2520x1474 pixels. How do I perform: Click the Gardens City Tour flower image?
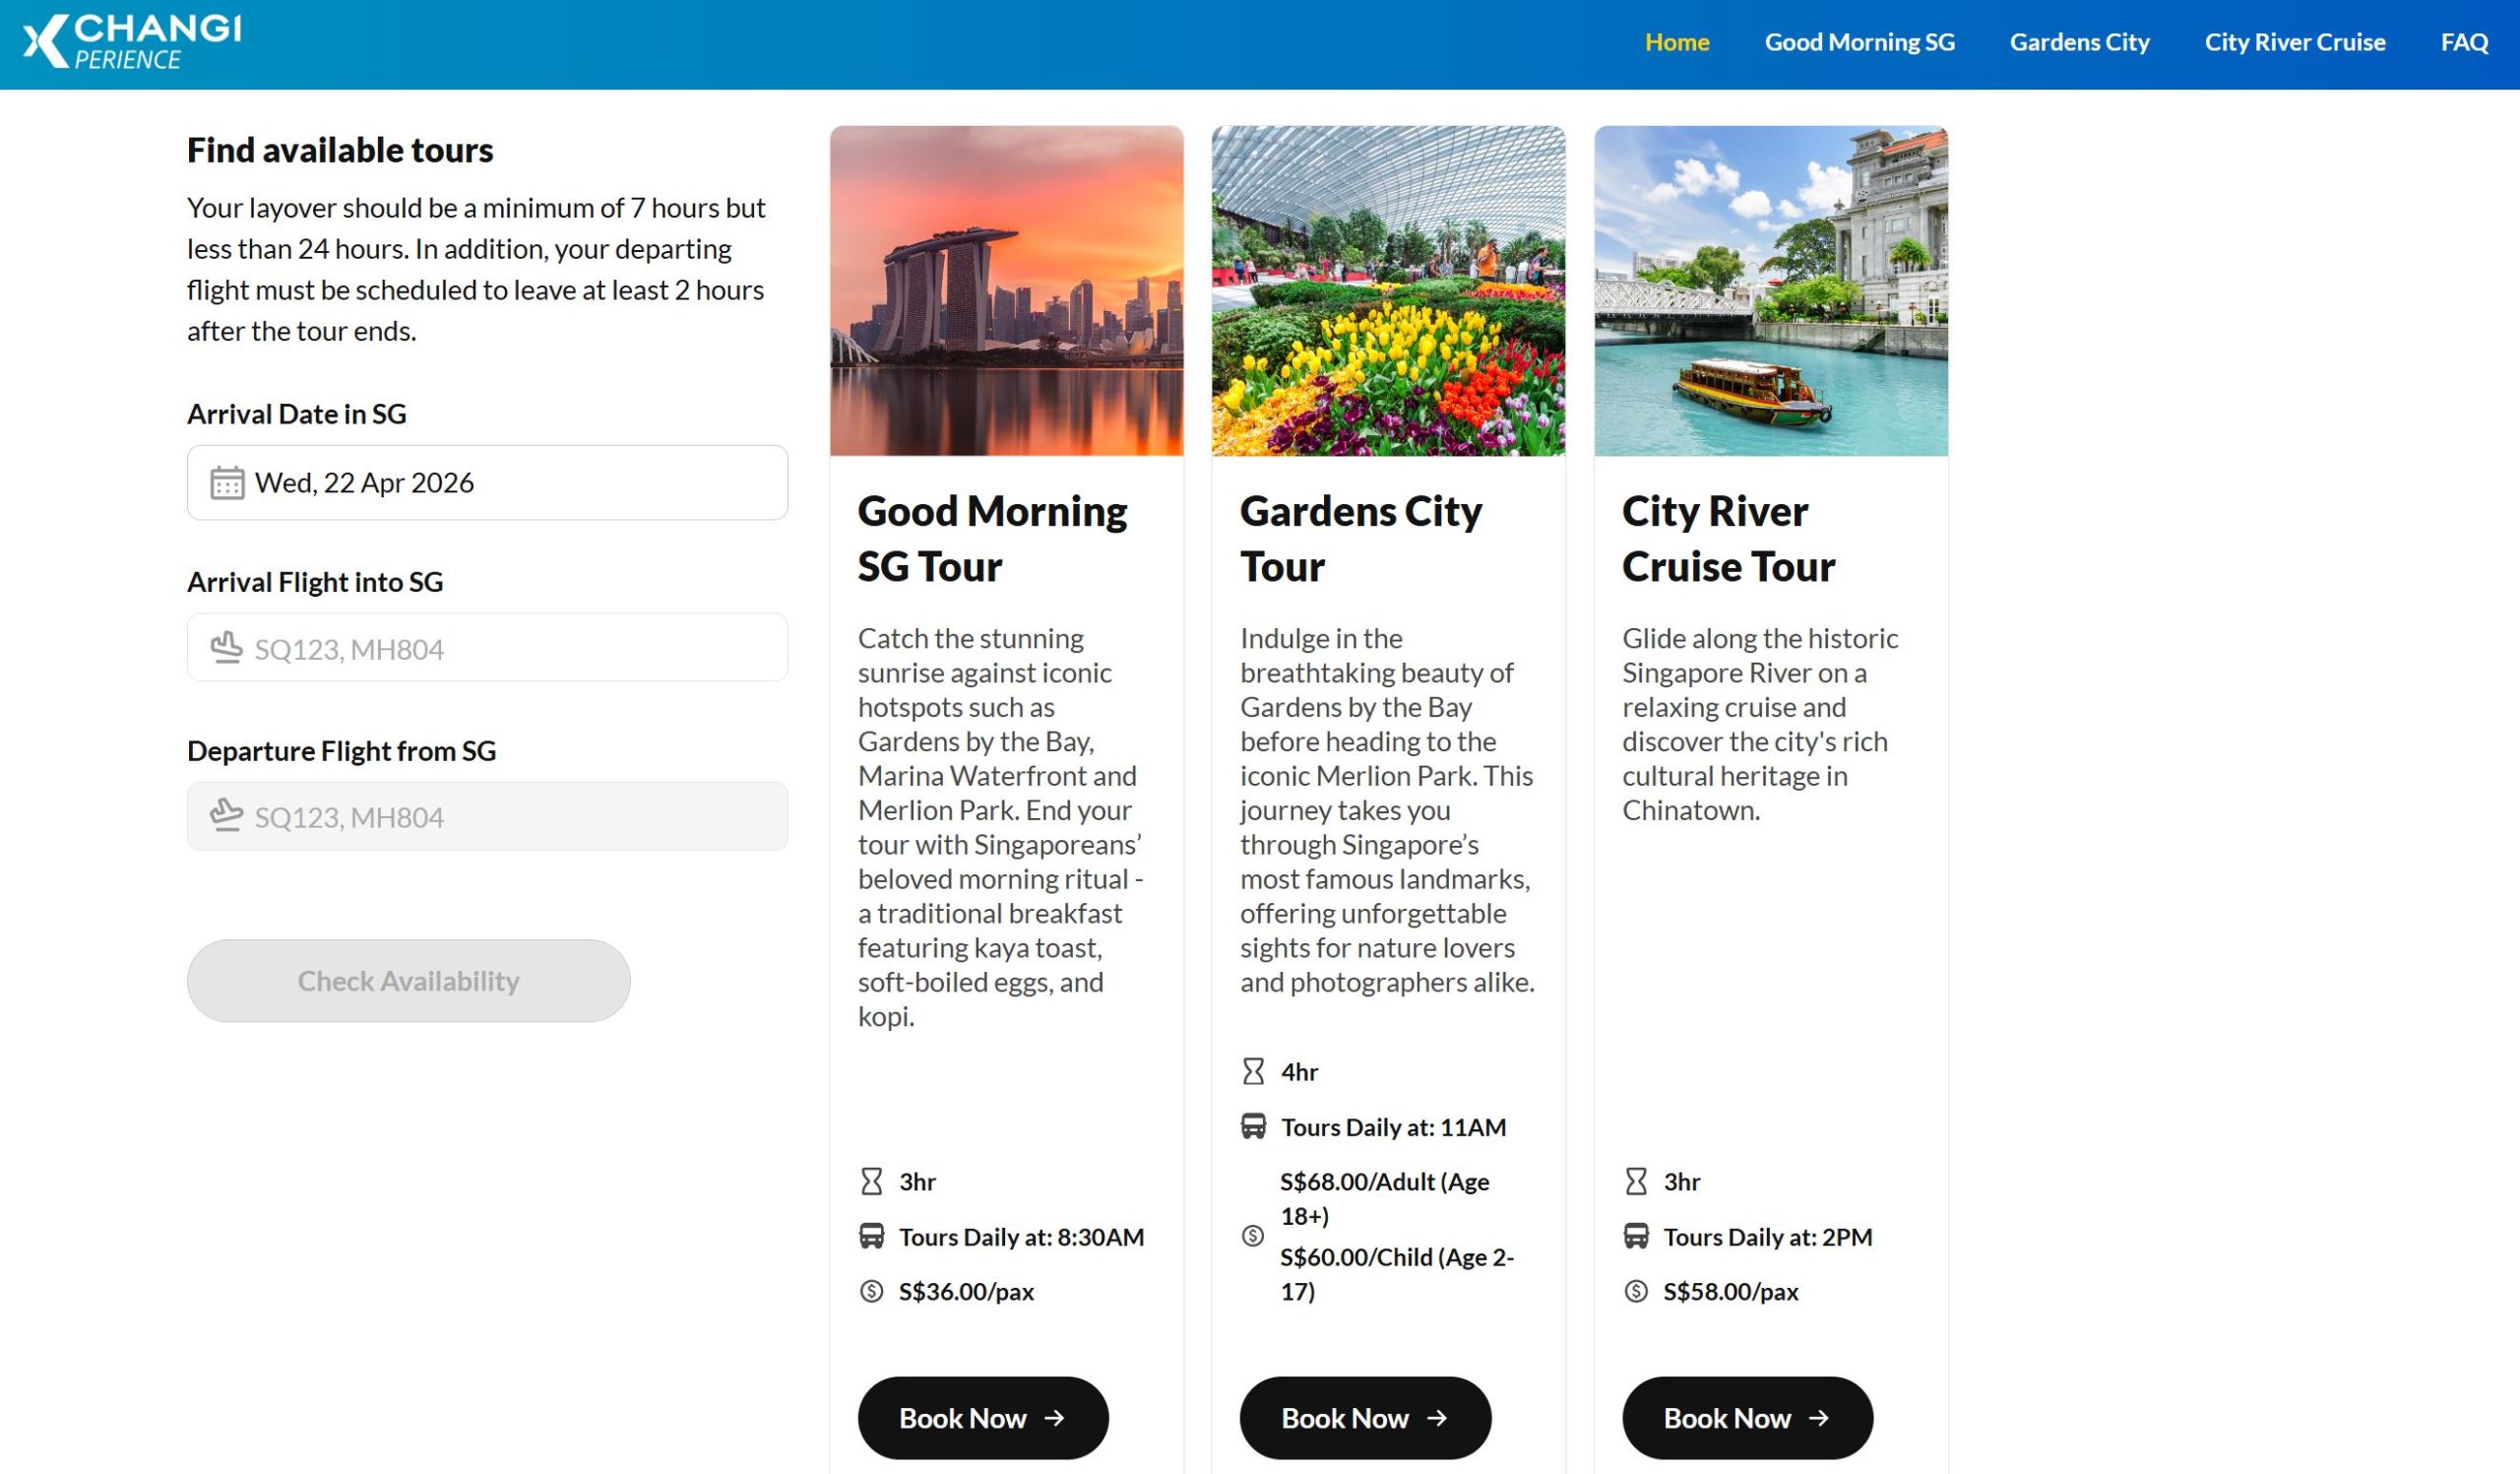(1388, 290)
